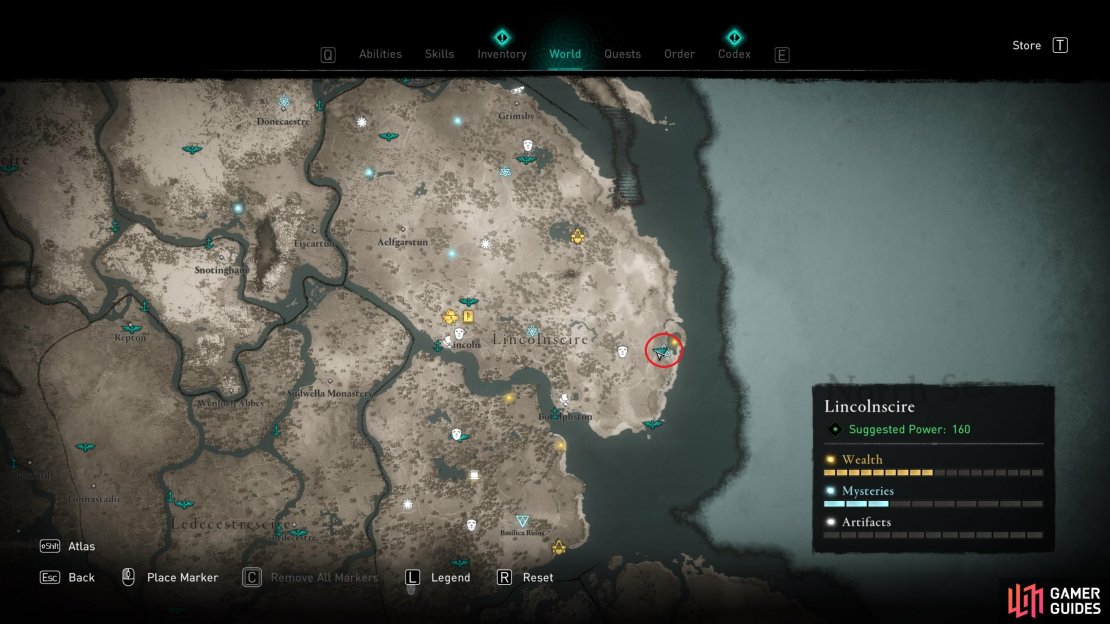1110x624 pixels.
Task: Select the gold gear wealth icon near Lincoln
Action: click(450, 317)
